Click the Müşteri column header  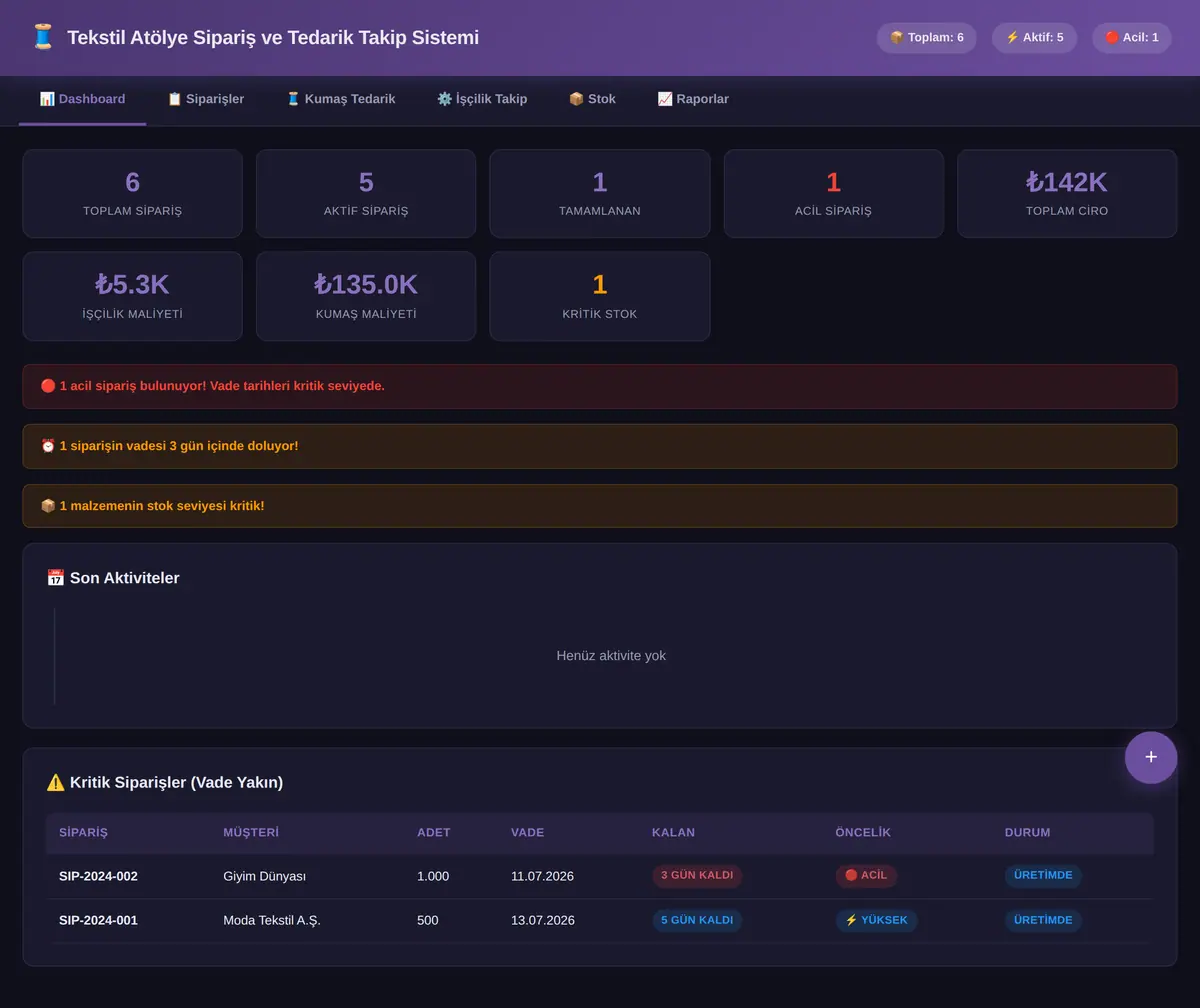(x=251, y=833)
